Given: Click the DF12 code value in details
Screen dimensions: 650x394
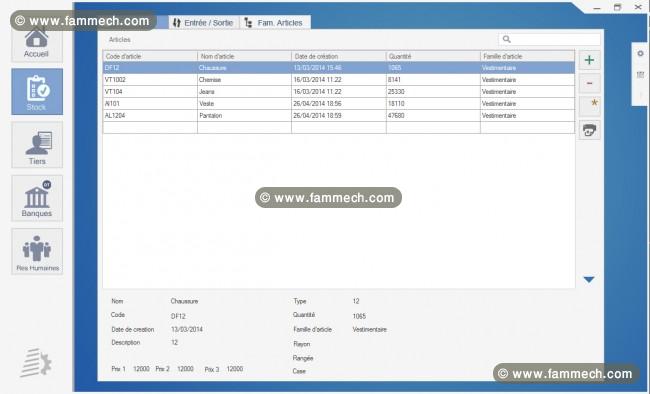Looking at the screenshot, I should pyautogui.click(x=178, y=316).
